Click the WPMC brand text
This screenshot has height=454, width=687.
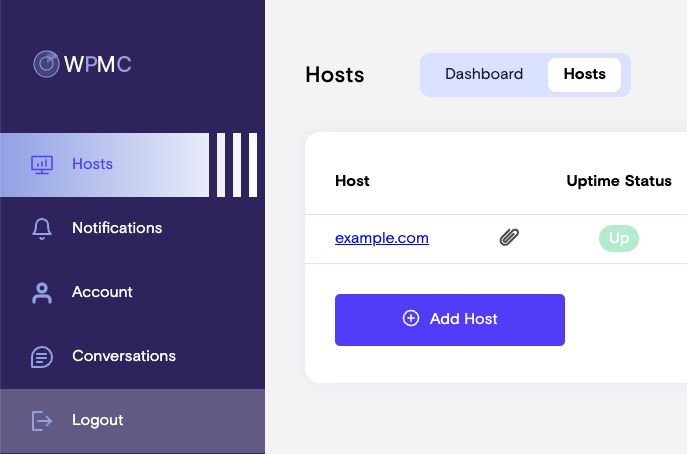97,64
